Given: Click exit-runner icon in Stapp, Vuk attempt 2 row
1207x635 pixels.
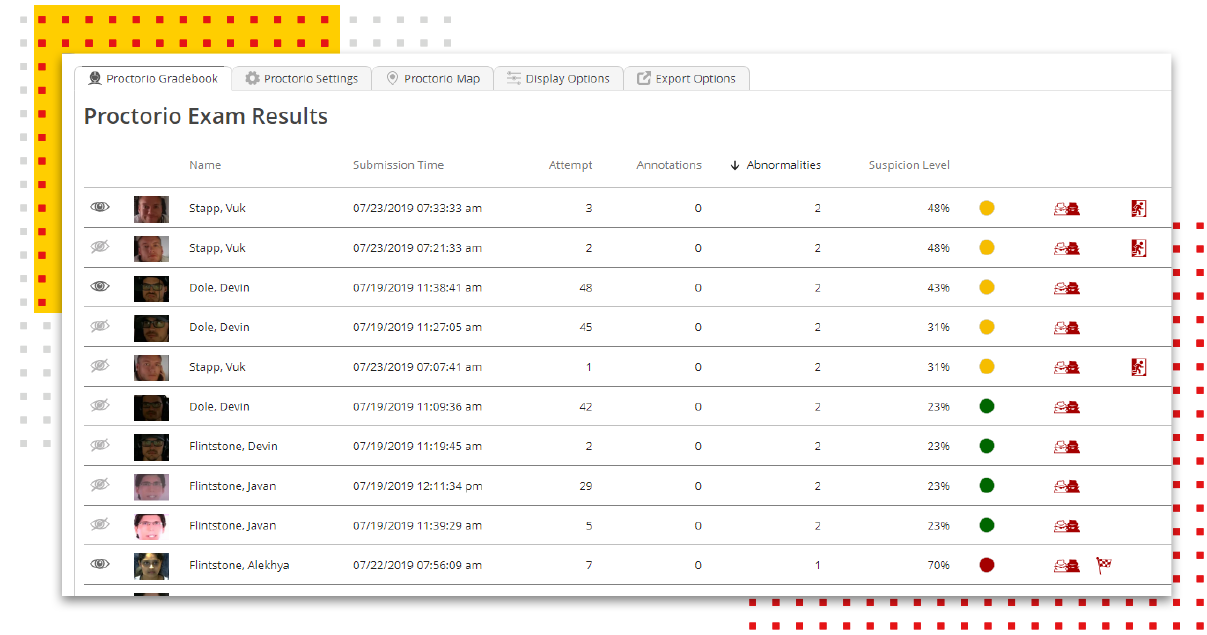Looking at the screenshot, I should (x=1138, y=248).
